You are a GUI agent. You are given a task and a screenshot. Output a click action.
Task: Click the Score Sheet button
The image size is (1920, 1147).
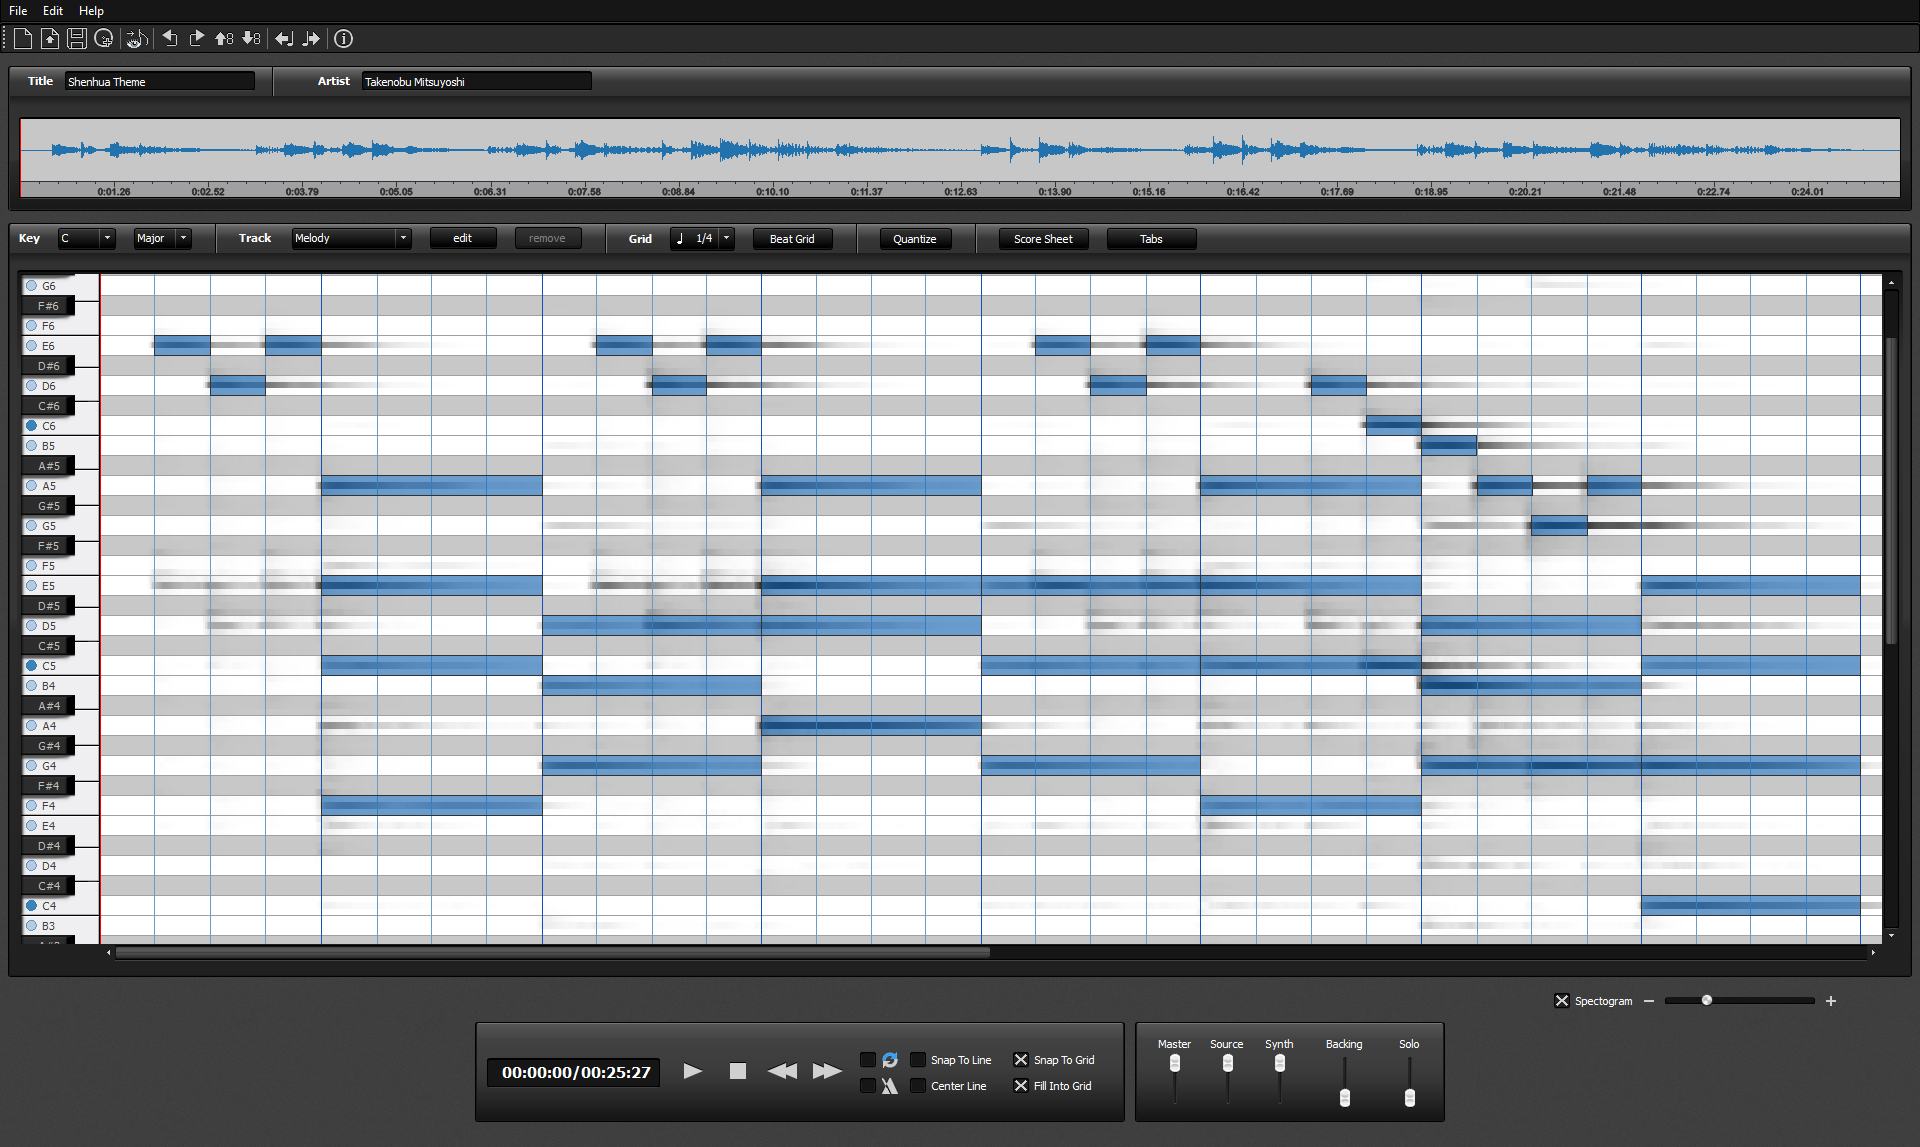point(1043,239)
